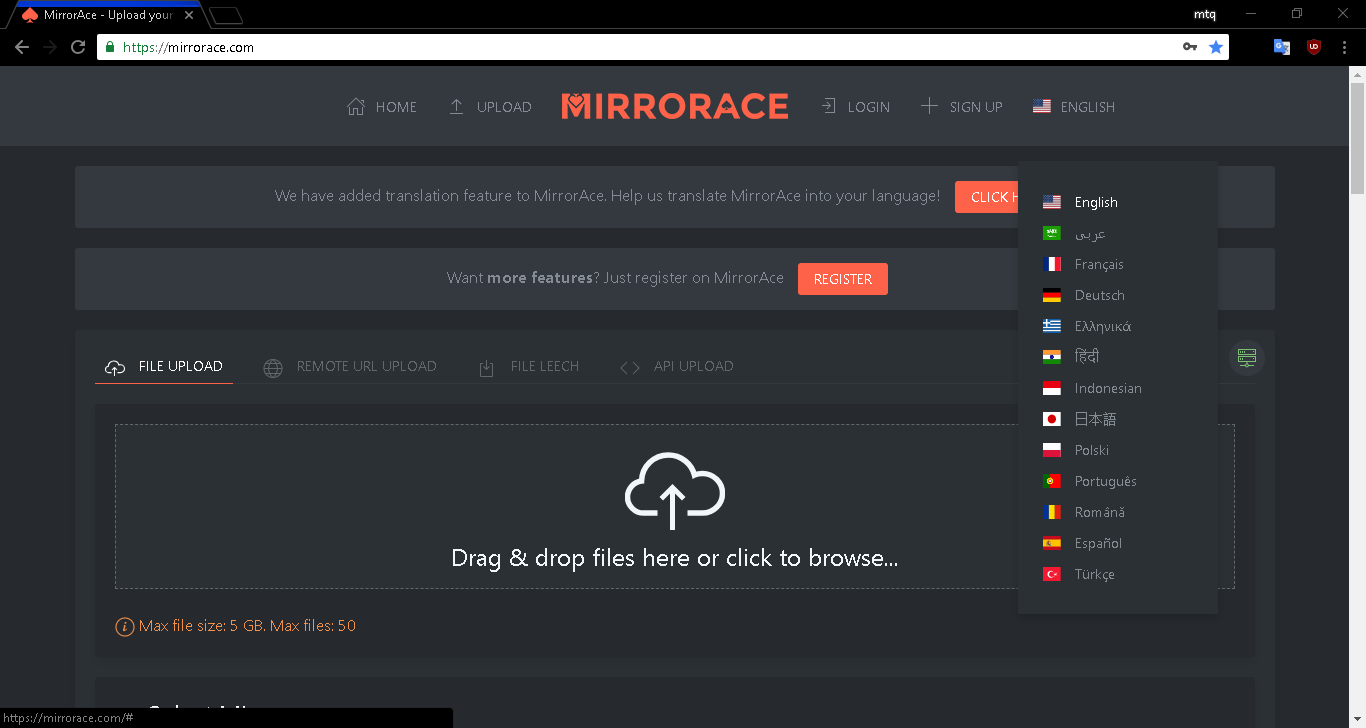Click the Home house icon

point(356,107)
